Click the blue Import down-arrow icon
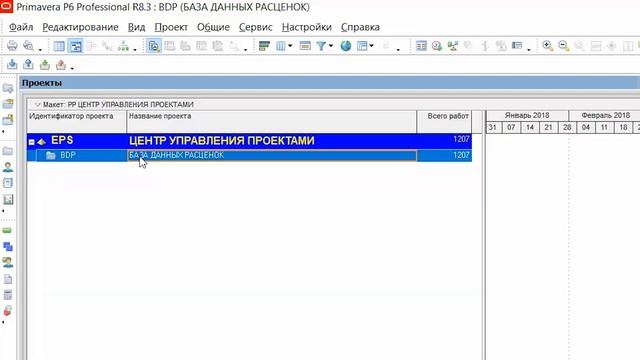The image size is (640, 360). [x=12, y=64]
